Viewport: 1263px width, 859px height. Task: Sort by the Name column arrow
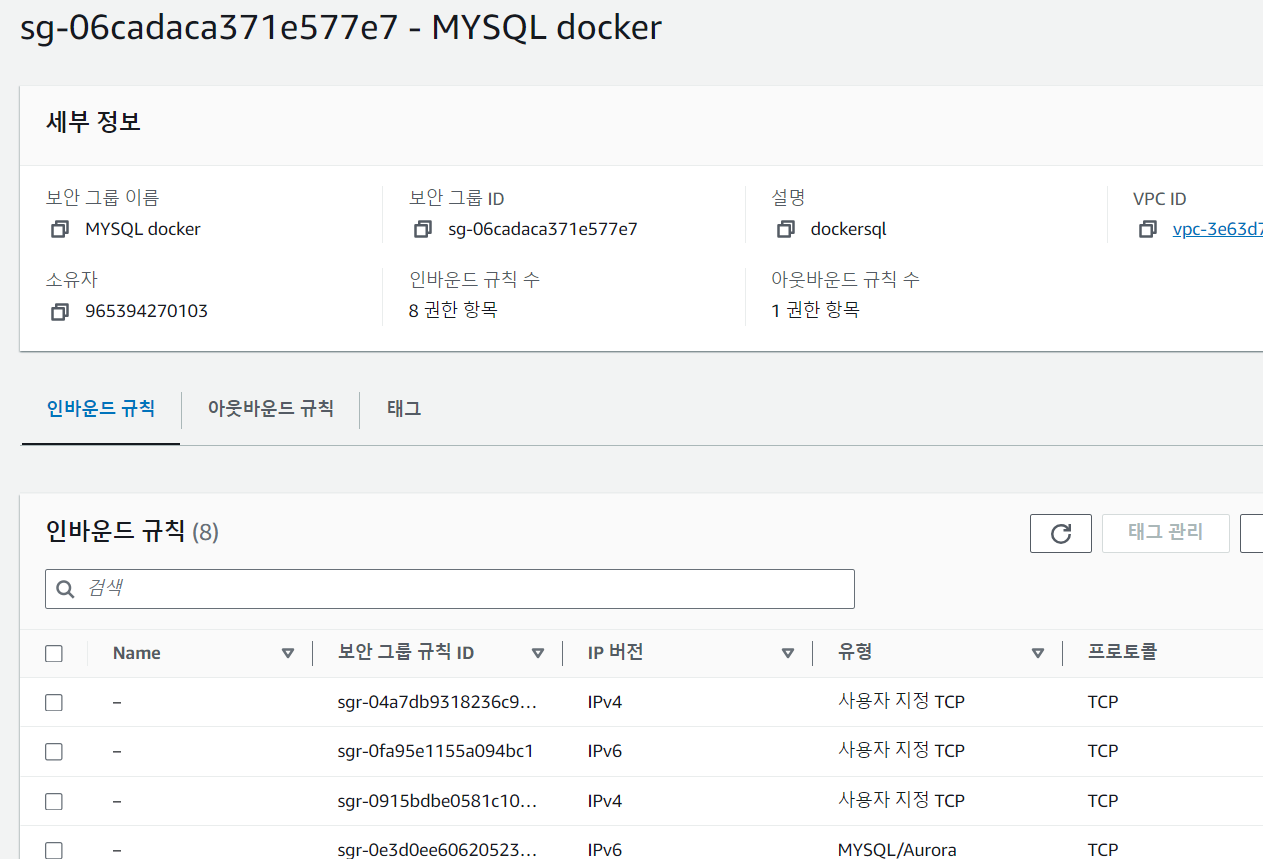coord(288,653)
